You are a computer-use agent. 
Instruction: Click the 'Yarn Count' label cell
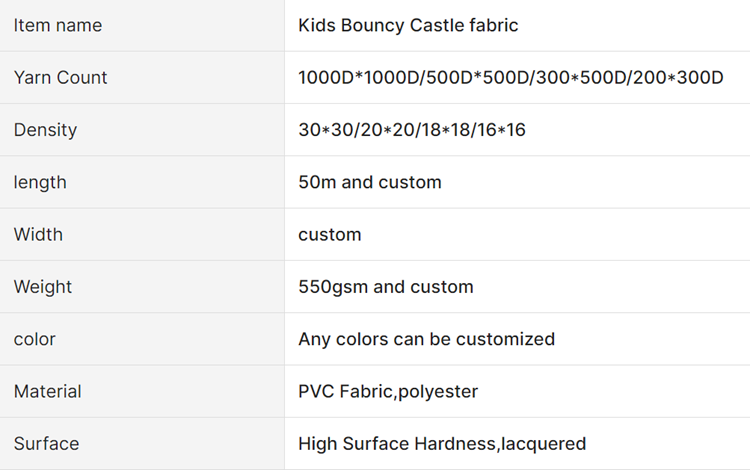60,78
